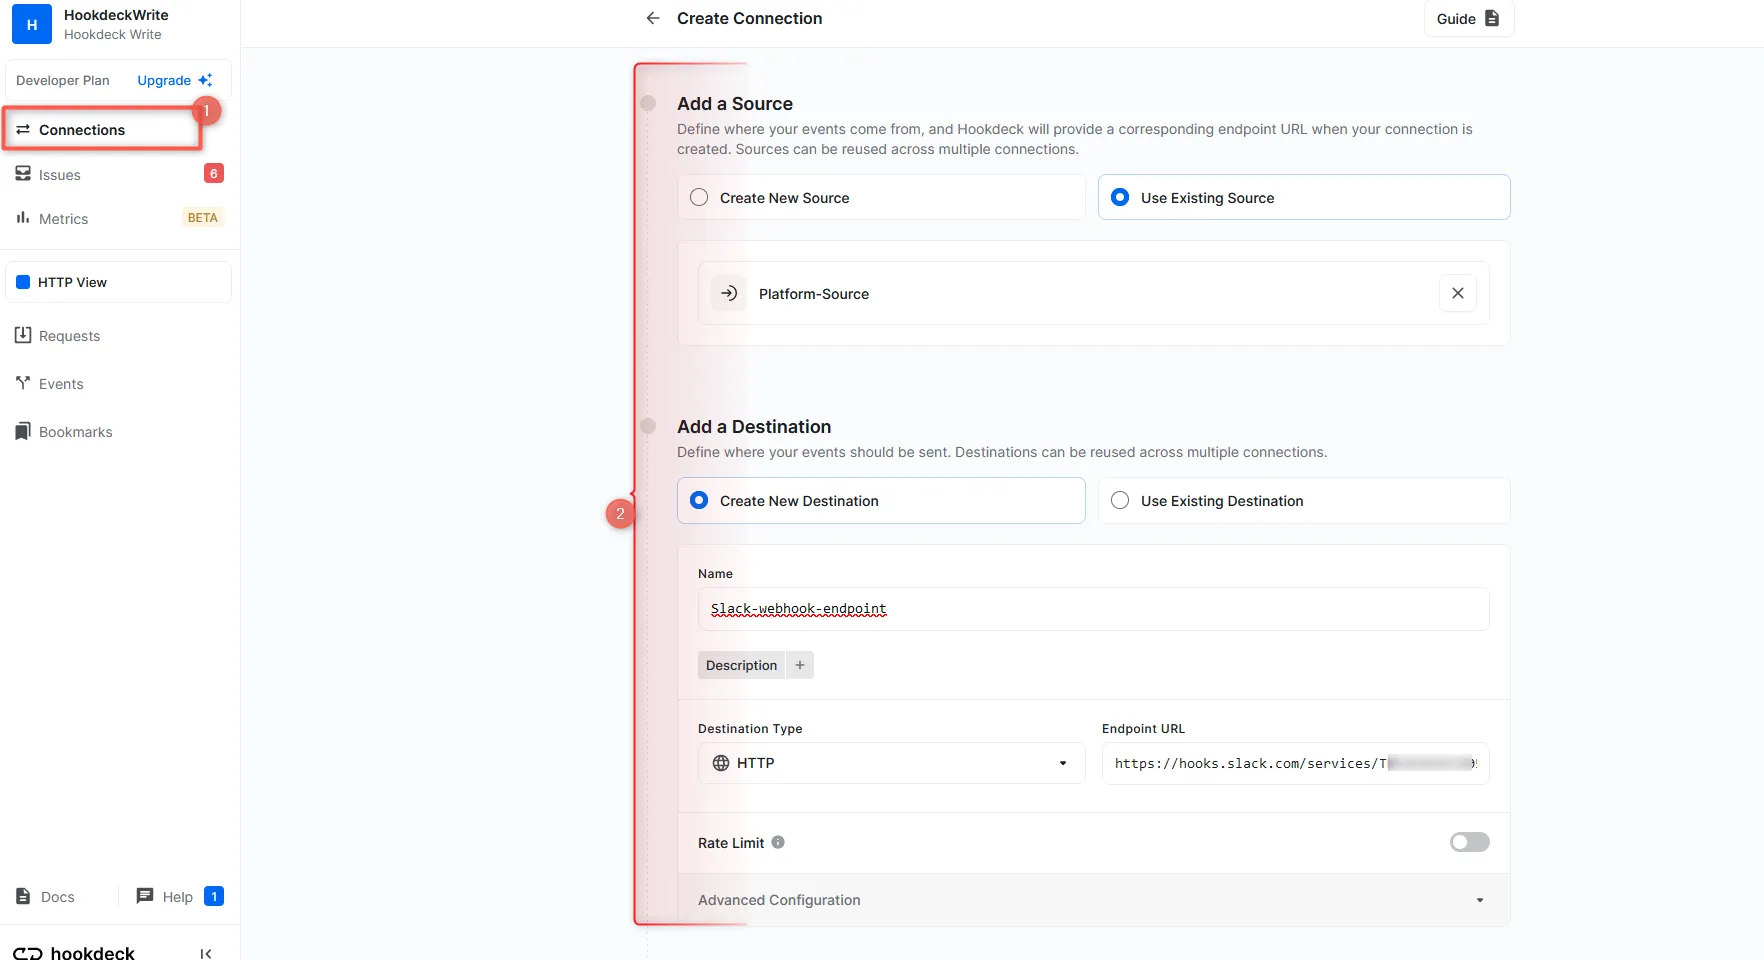
Task: Click the Platform-Source arrow icon
Action: (729, 293)
